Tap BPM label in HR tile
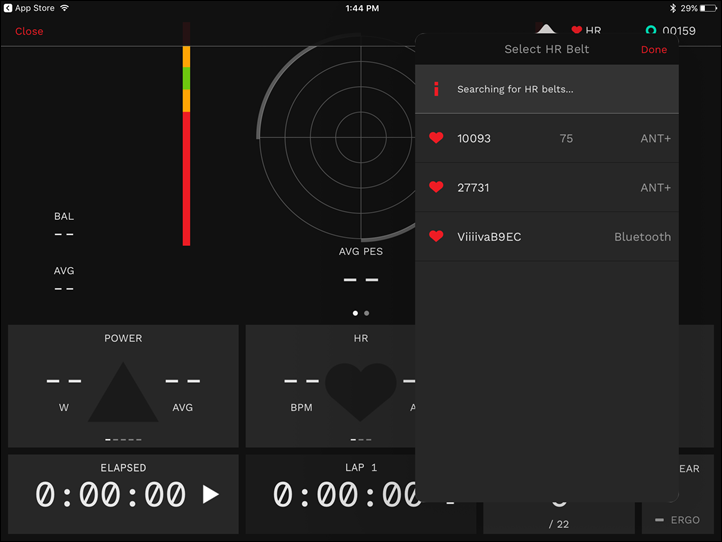The height and width of the screenshot is (542, 722). (x=301, y=408)
